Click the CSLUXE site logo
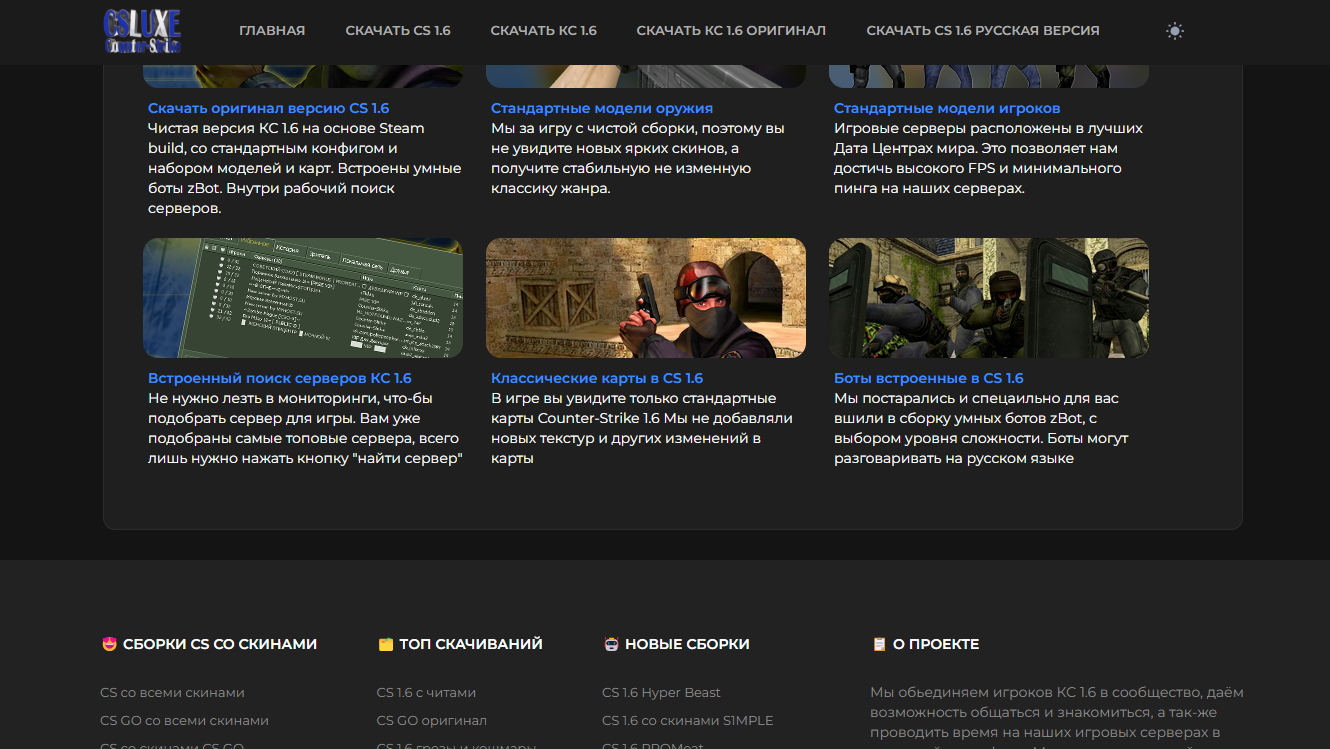Screen dimensions: 1330x749 (x=142, y=31)
